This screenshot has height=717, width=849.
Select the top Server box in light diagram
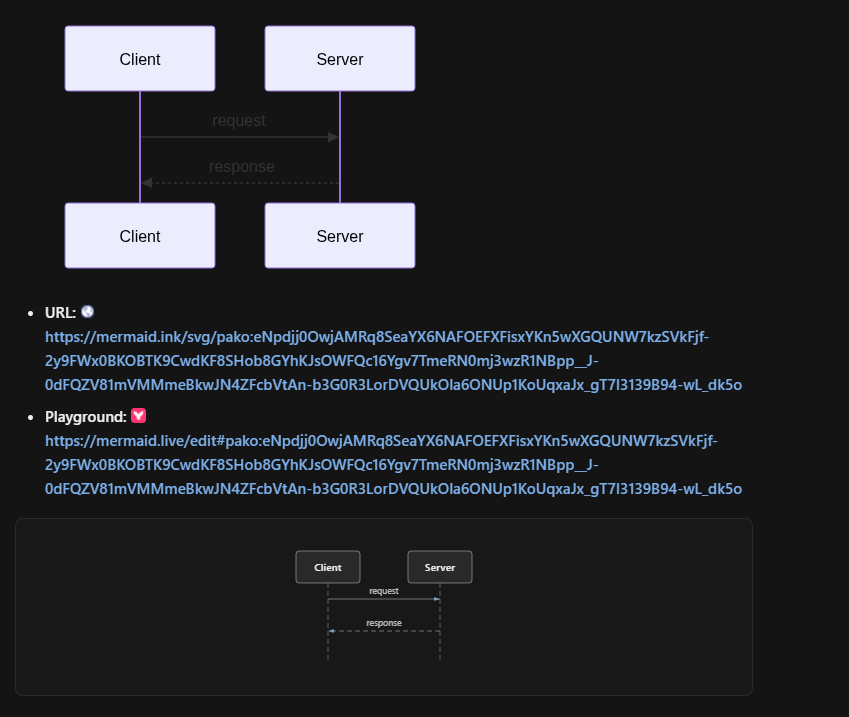point(340,58)
